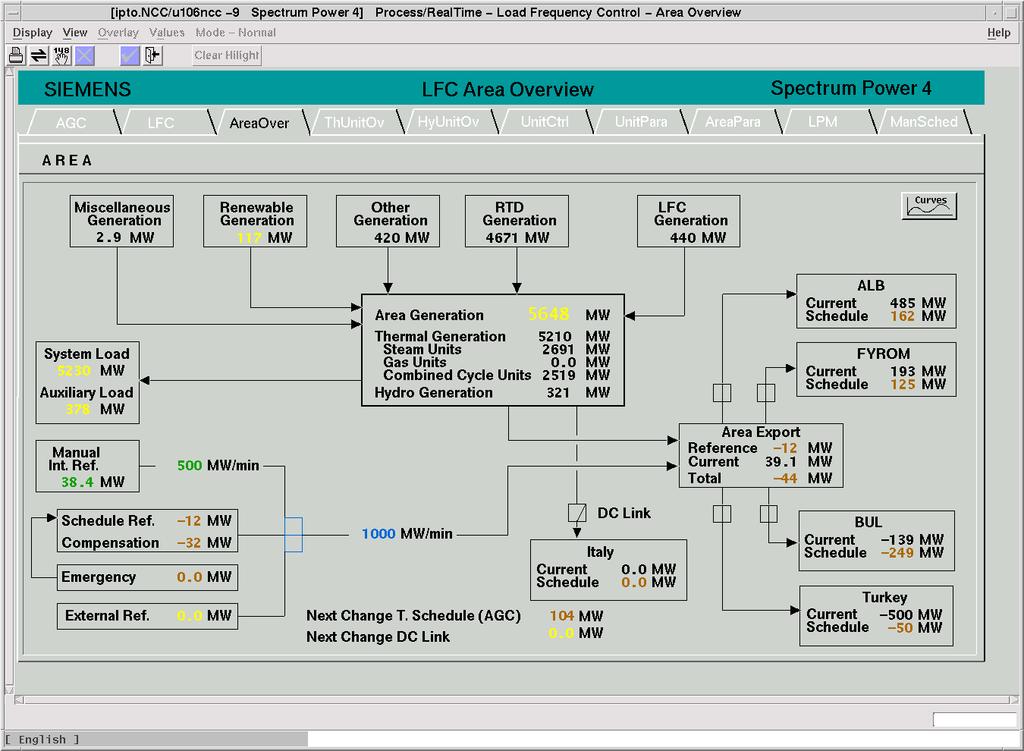Screen dimensions: 1024x751
Task: Select the Miscellaneous Generation 2.9 MW box
Action: click(122, 221)
